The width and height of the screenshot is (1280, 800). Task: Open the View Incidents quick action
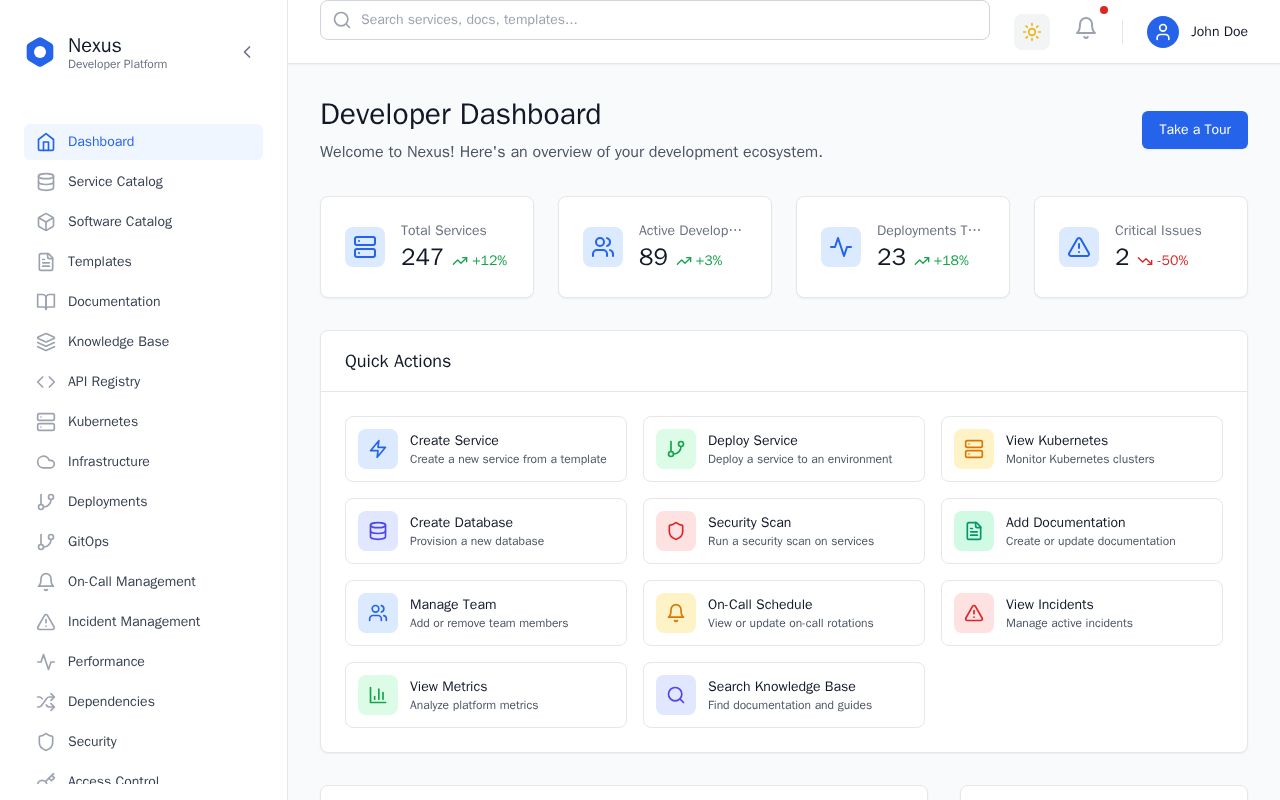(1082, 613)
